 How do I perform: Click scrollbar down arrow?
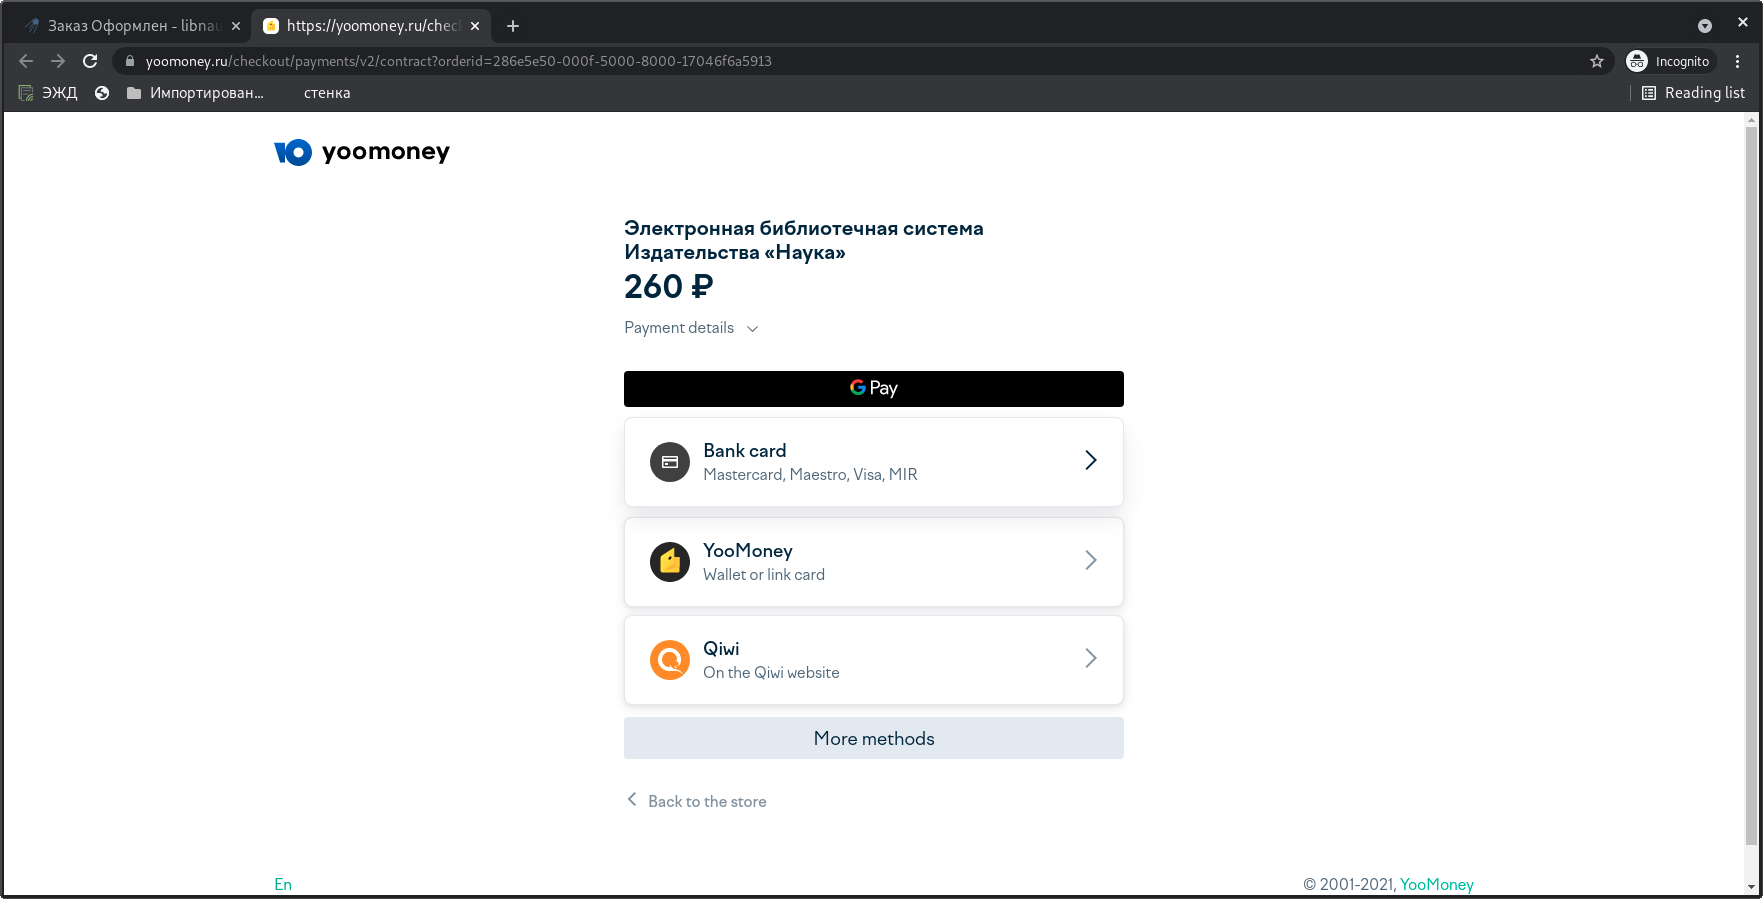click(1751, 887)
